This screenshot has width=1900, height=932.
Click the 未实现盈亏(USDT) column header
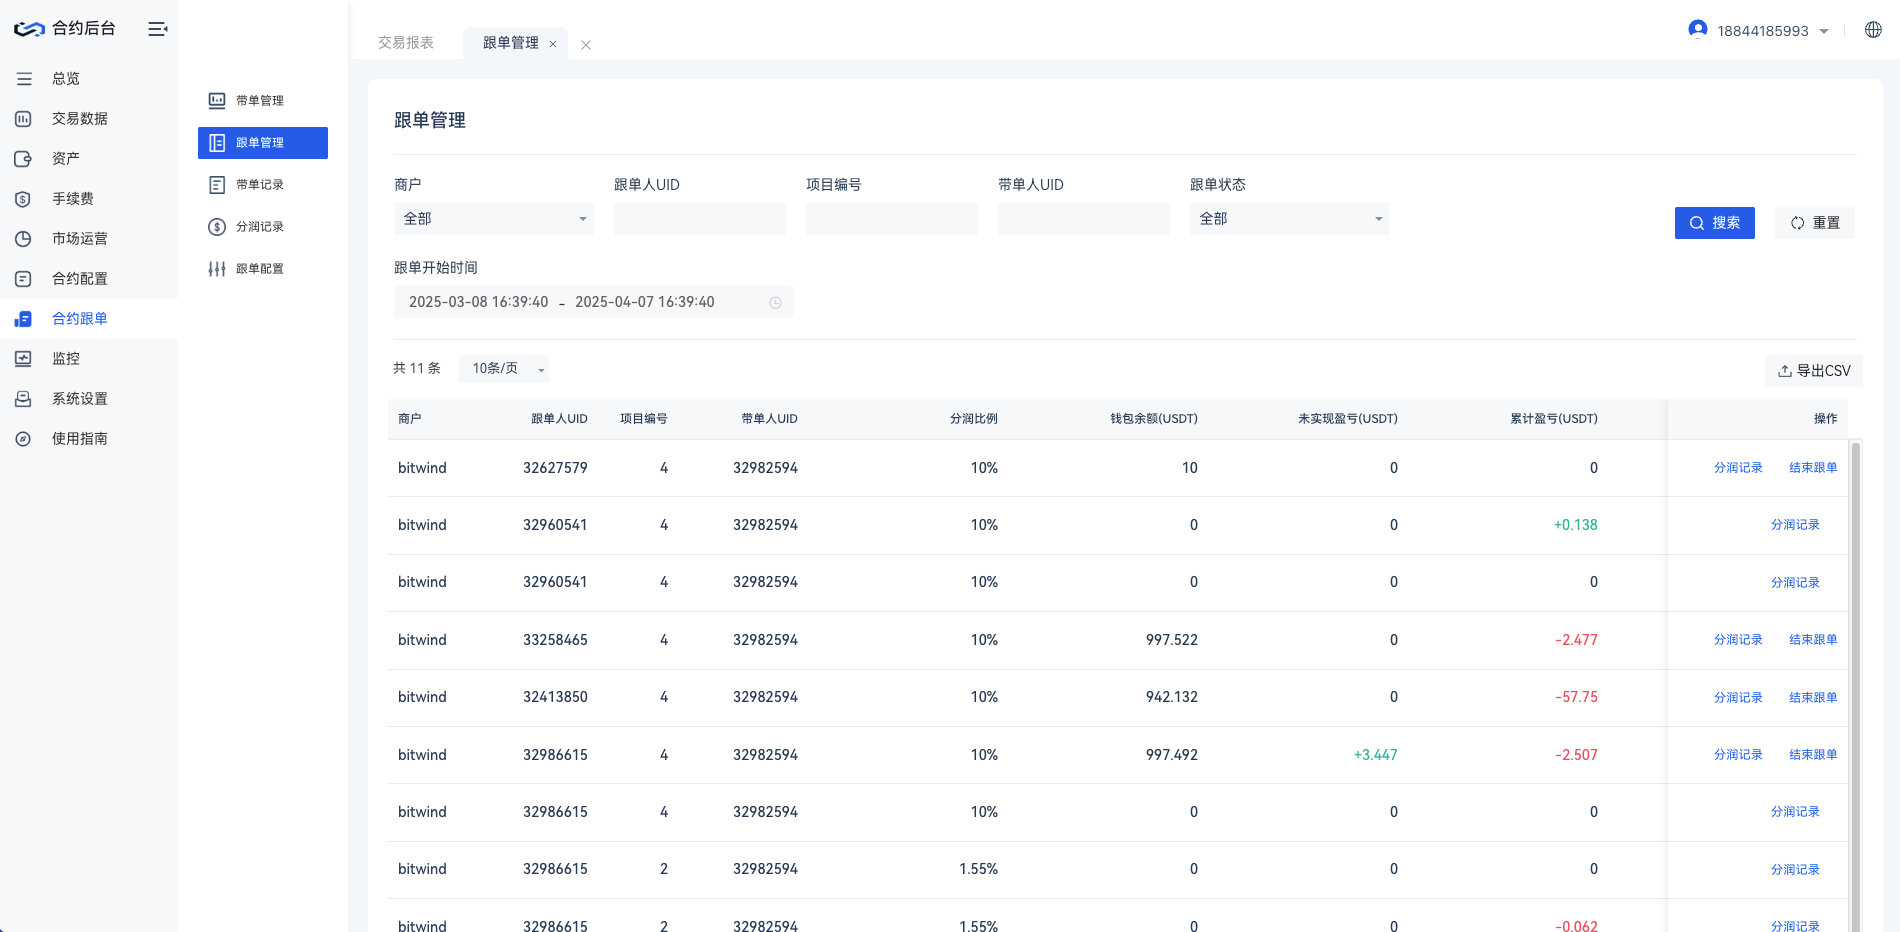click(1348, 419)
